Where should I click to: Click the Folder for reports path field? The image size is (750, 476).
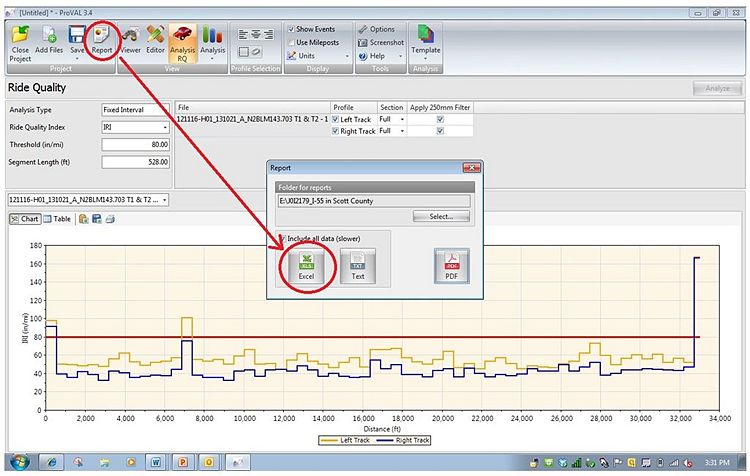374,201
